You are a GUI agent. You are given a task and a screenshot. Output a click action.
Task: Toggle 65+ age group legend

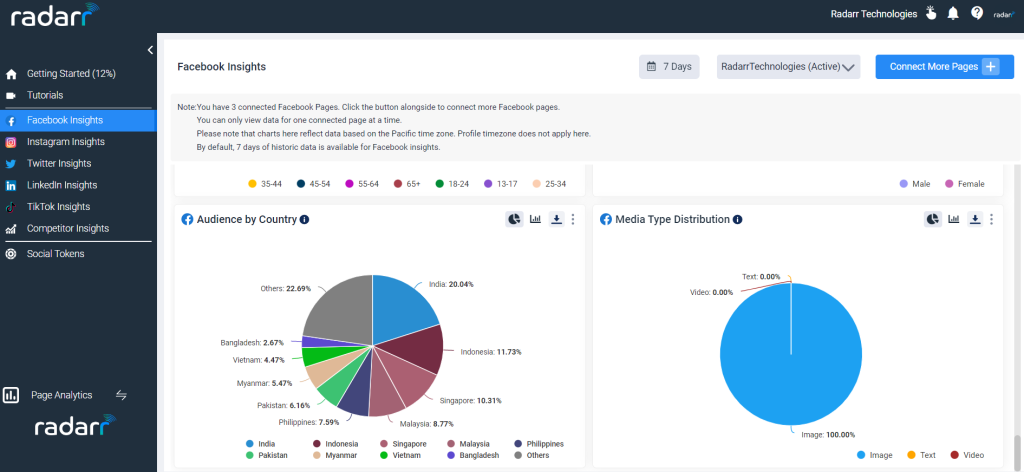point(407,184)
